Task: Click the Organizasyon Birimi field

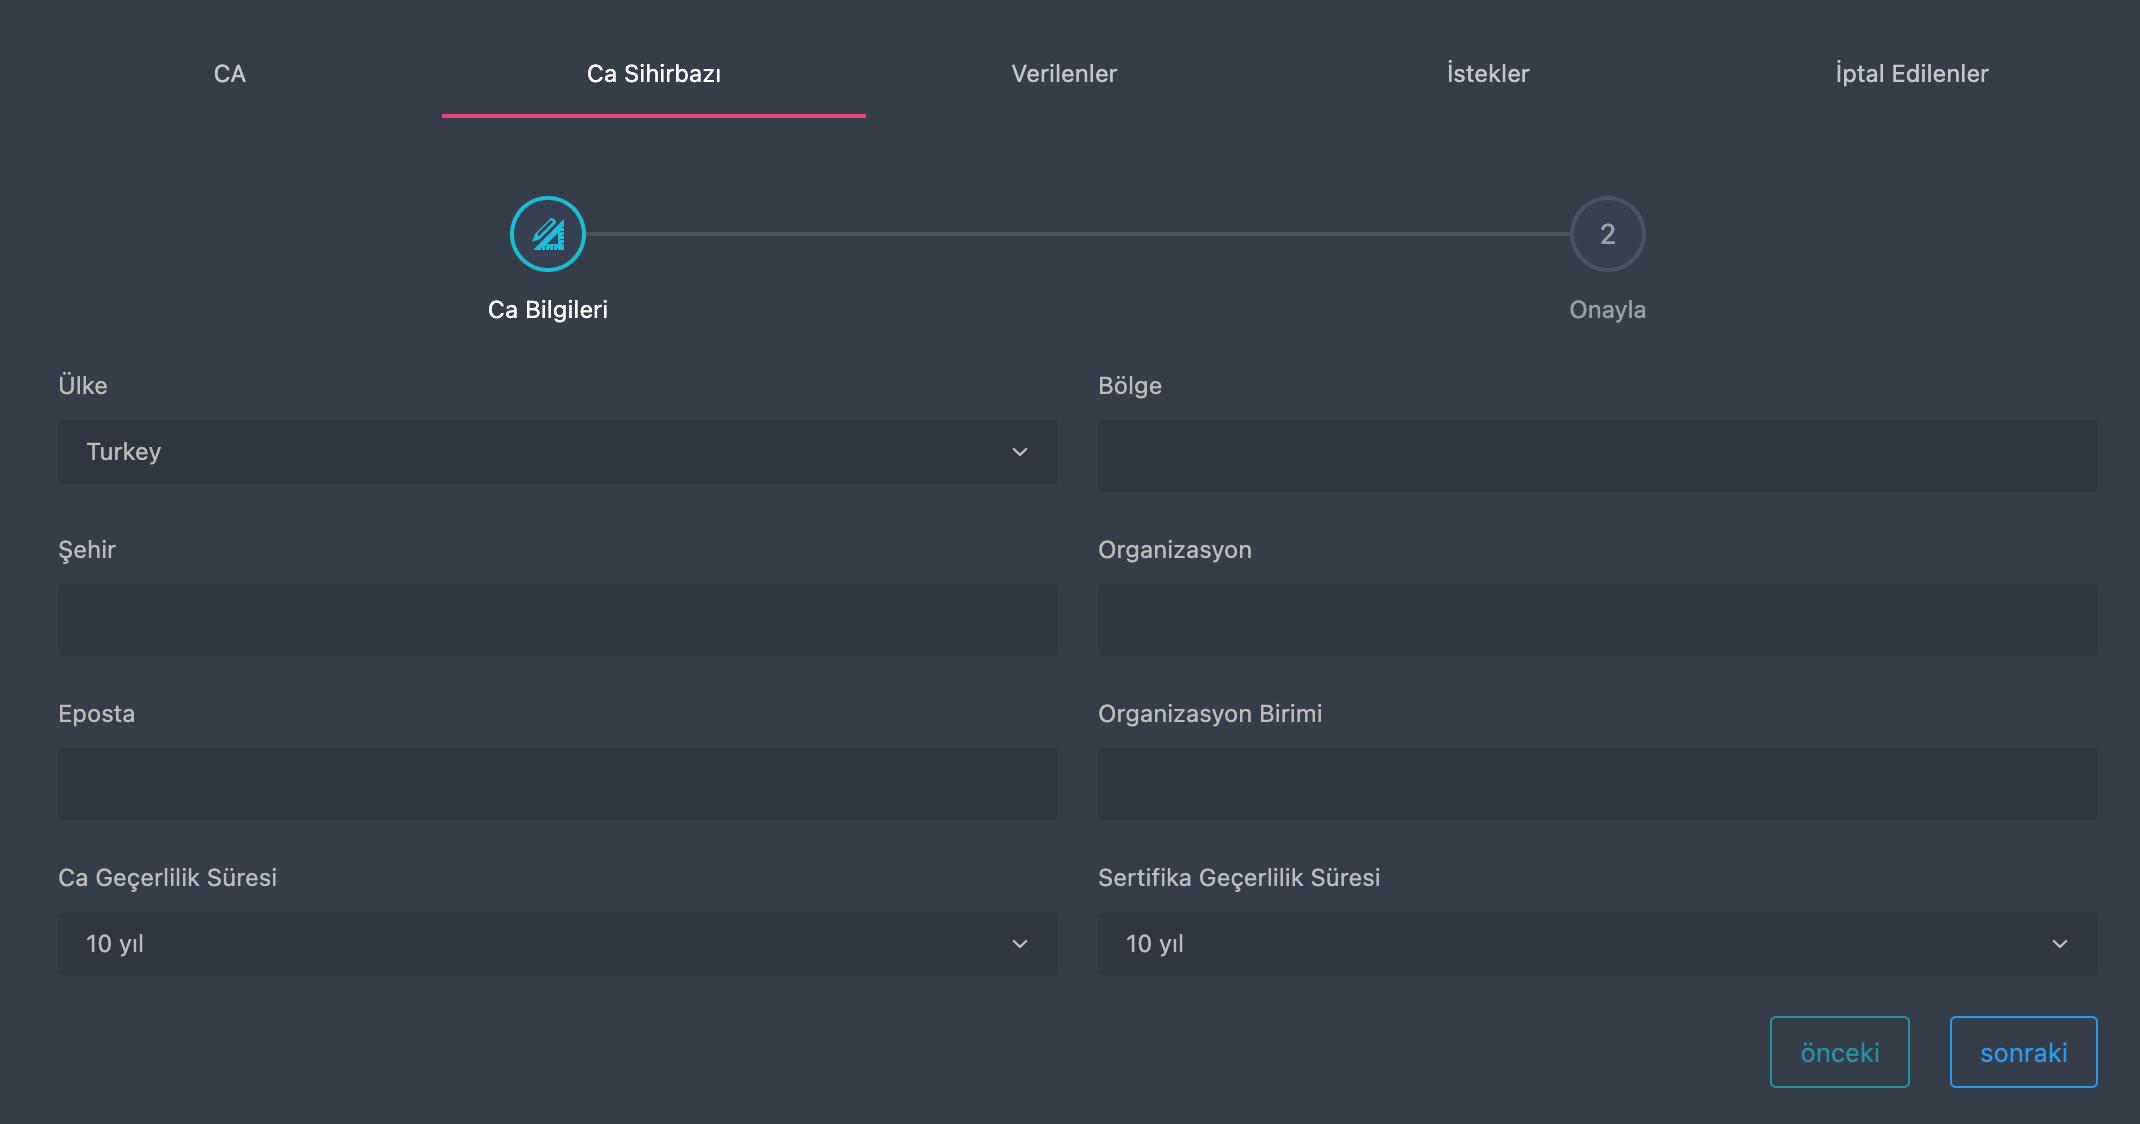Action: [x=1596, y=784]
